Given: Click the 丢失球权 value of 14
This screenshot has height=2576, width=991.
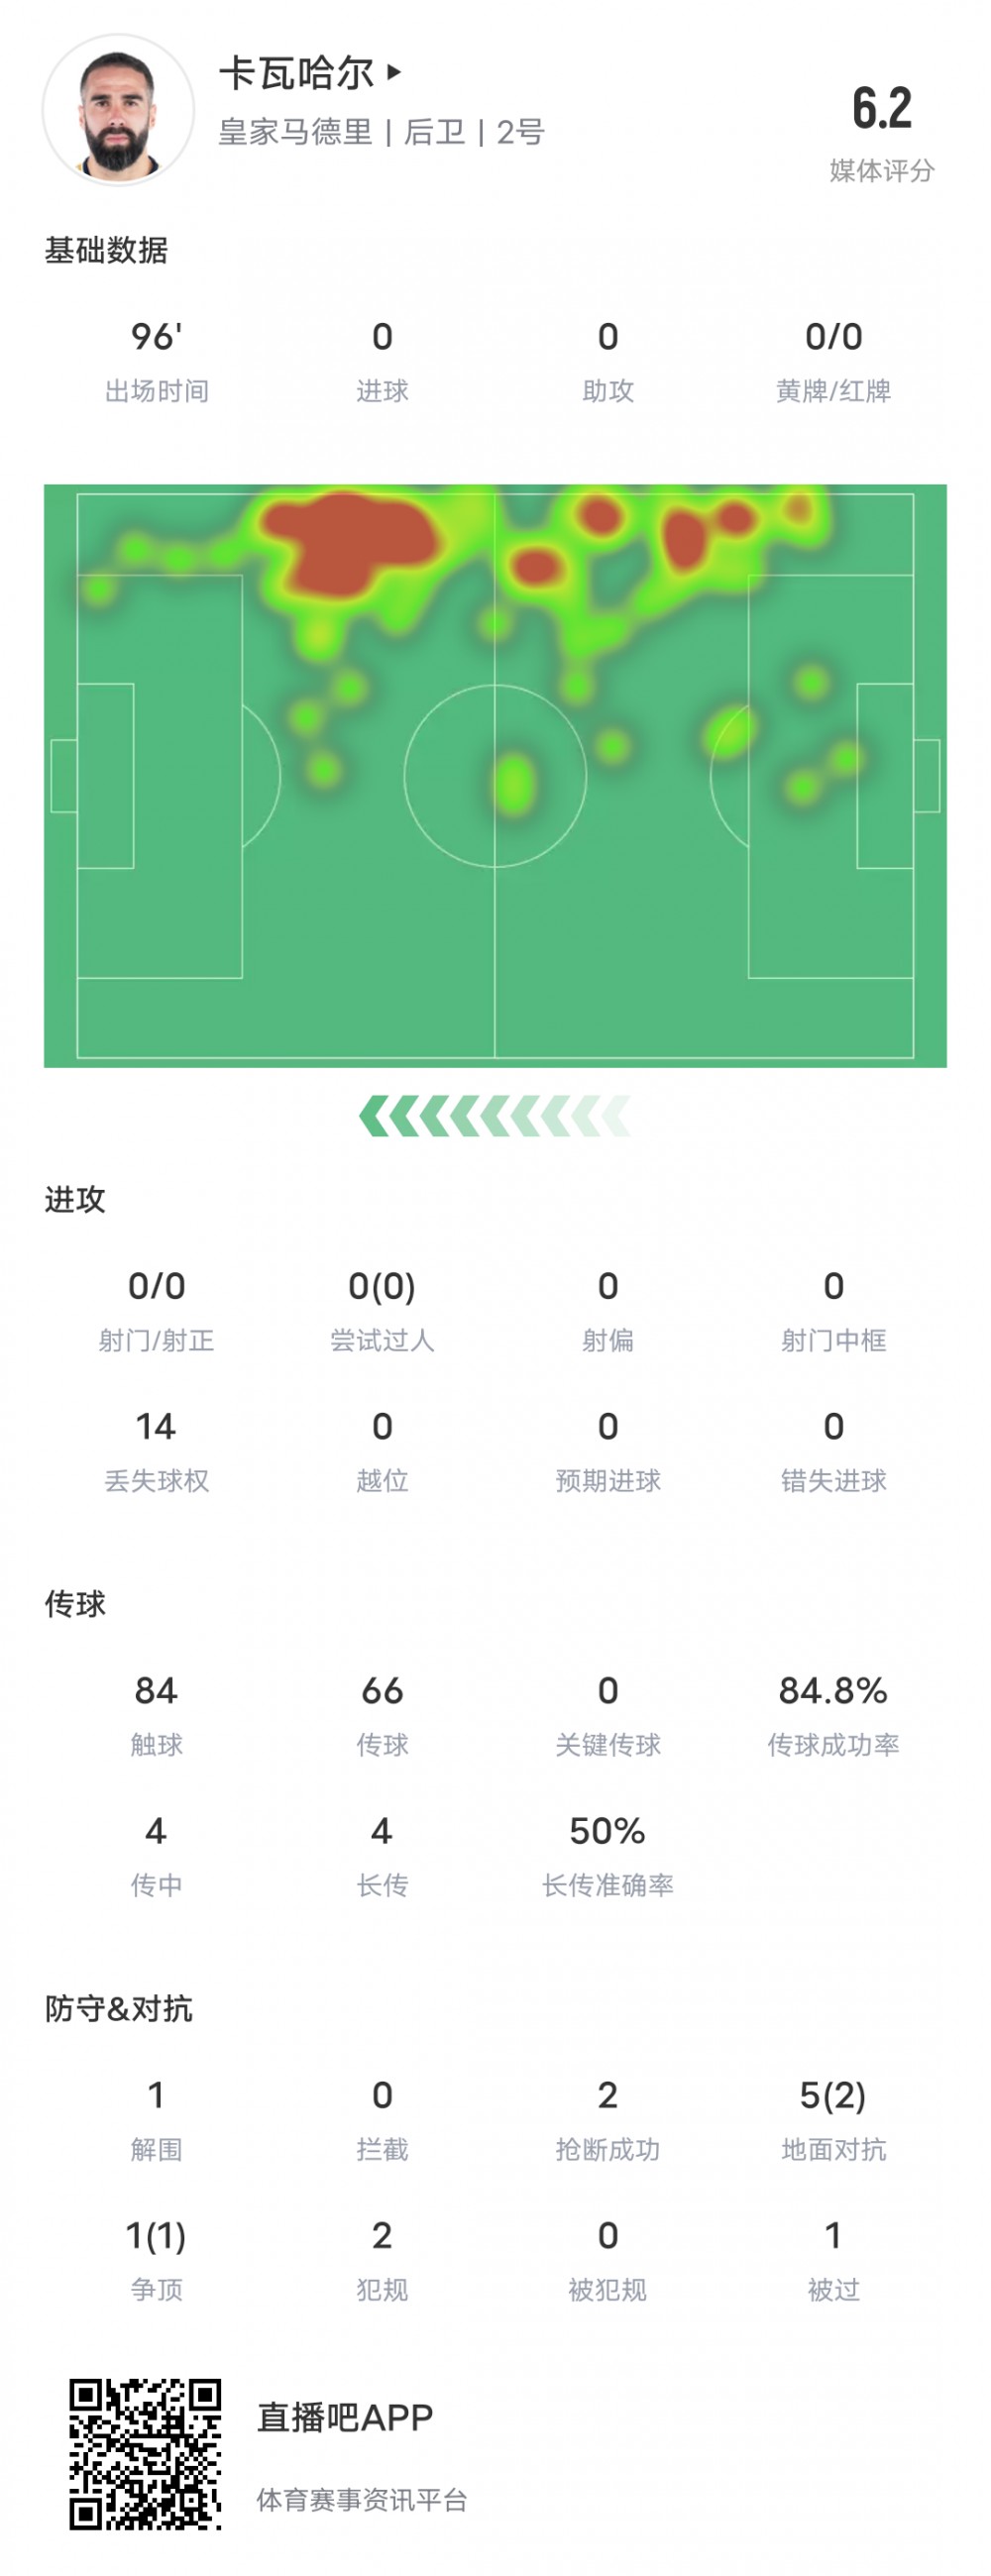Looking at the screenshot, I should tap(157, 1427).
